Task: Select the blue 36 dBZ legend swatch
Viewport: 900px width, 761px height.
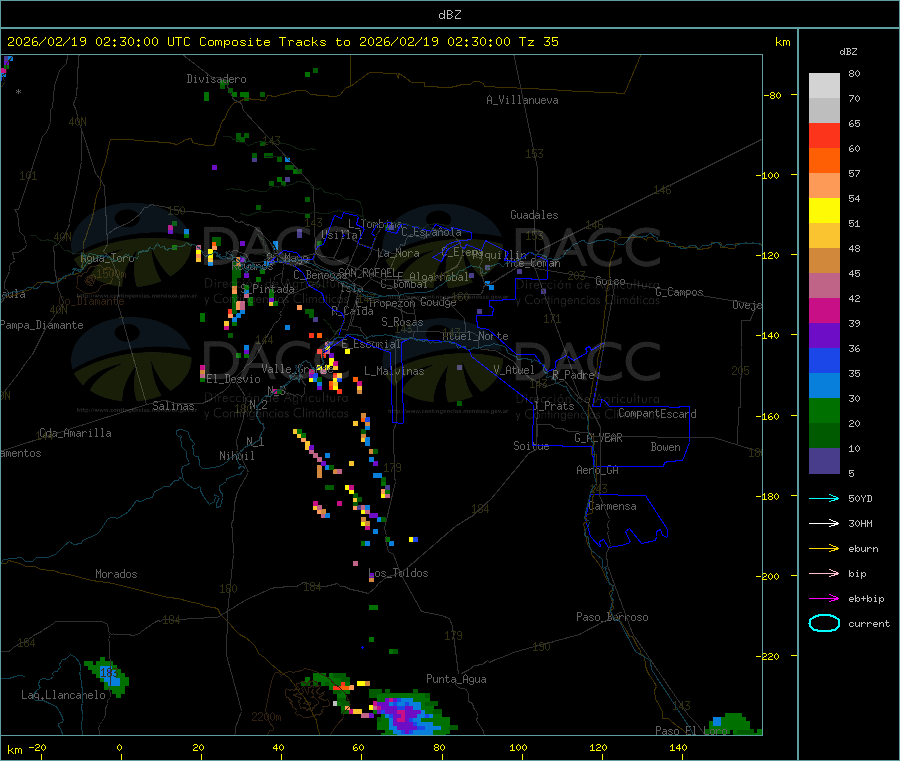Action: 824,360
